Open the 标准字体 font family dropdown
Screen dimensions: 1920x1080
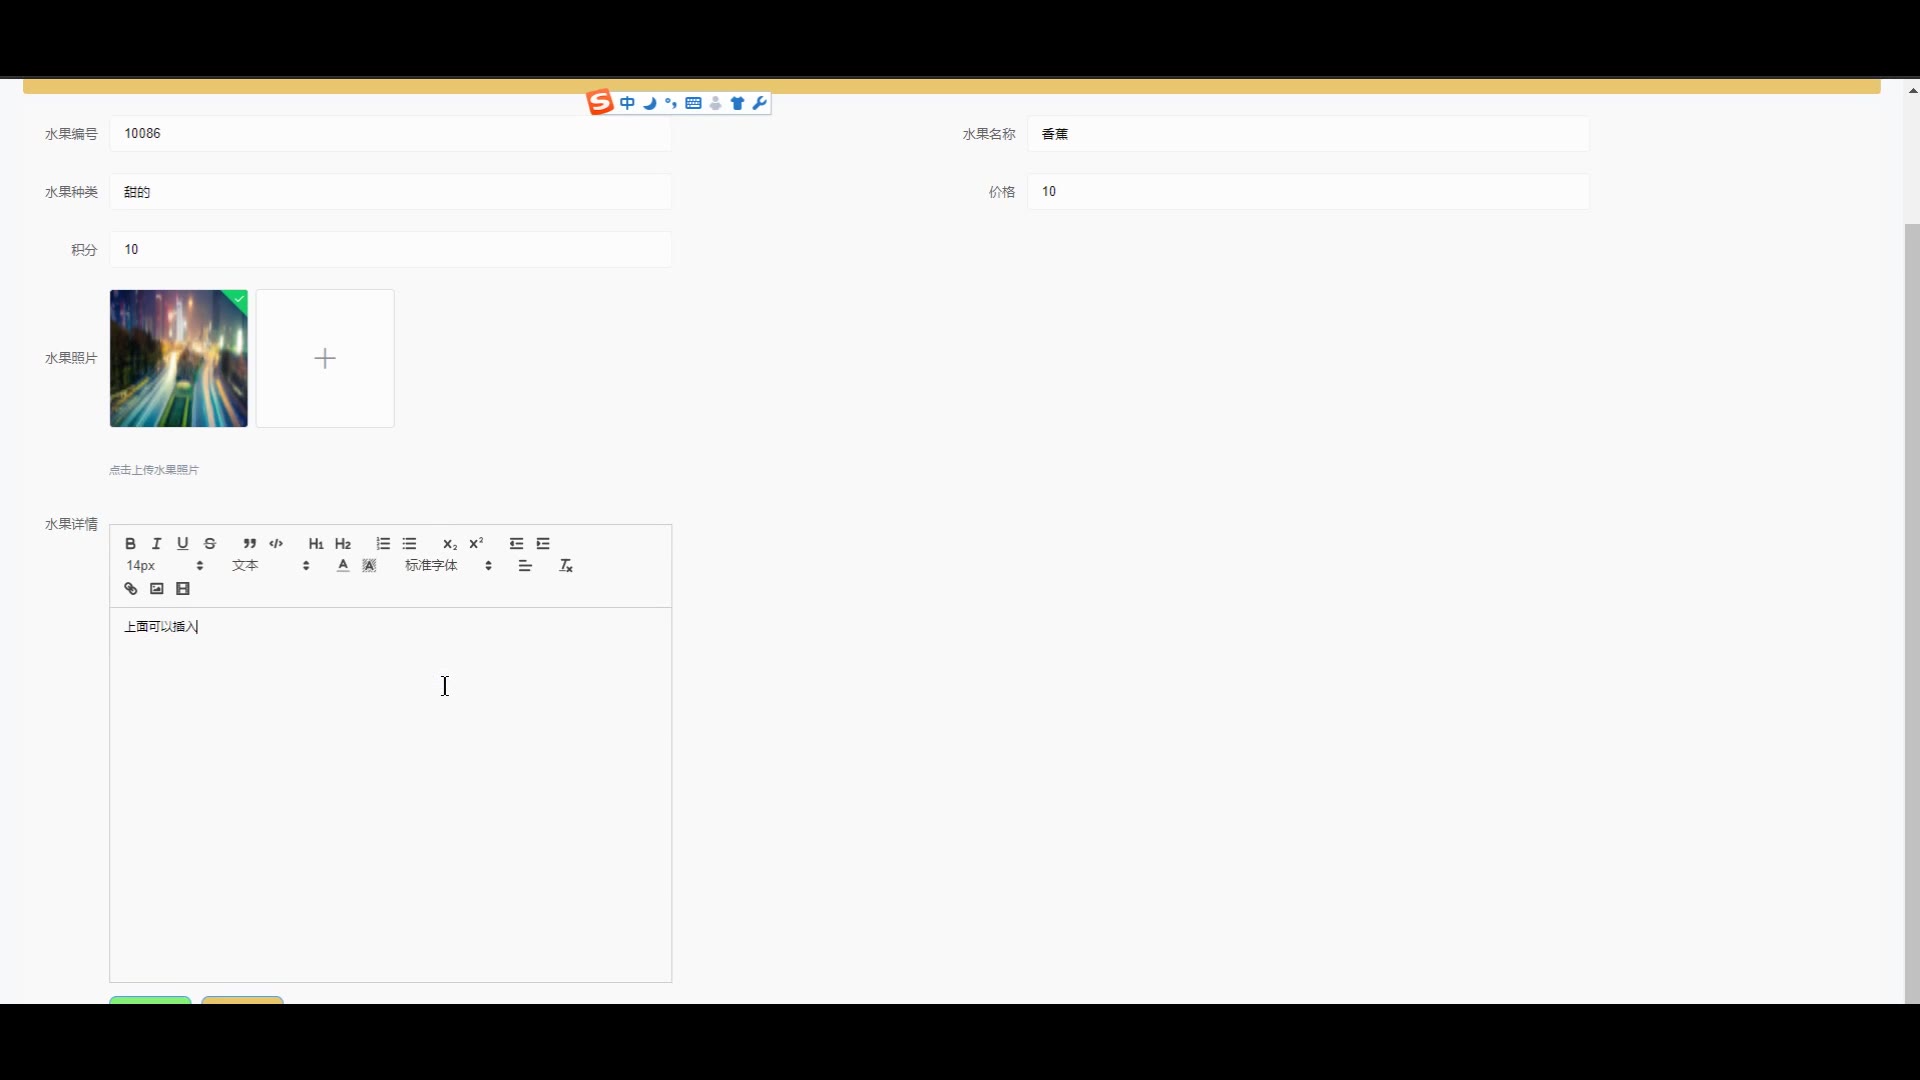(448, 566)
